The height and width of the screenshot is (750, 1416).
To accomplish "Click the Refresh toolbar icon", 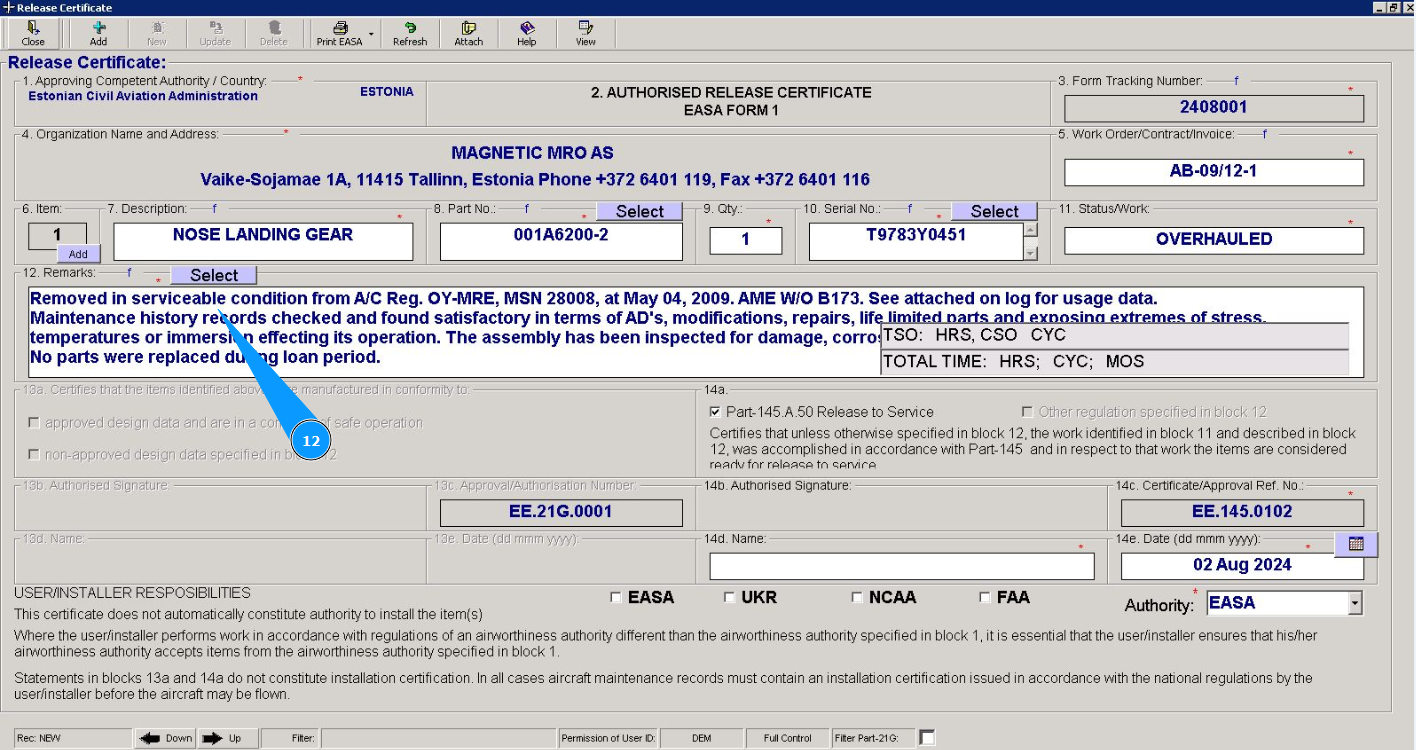I will (410, 33).
